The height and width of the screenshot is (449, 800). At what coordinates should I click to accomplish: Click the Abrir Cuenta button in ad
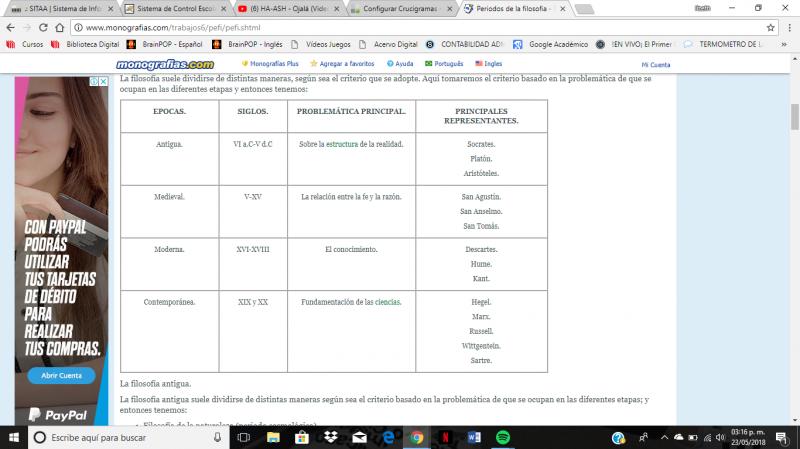pos(61,376)
